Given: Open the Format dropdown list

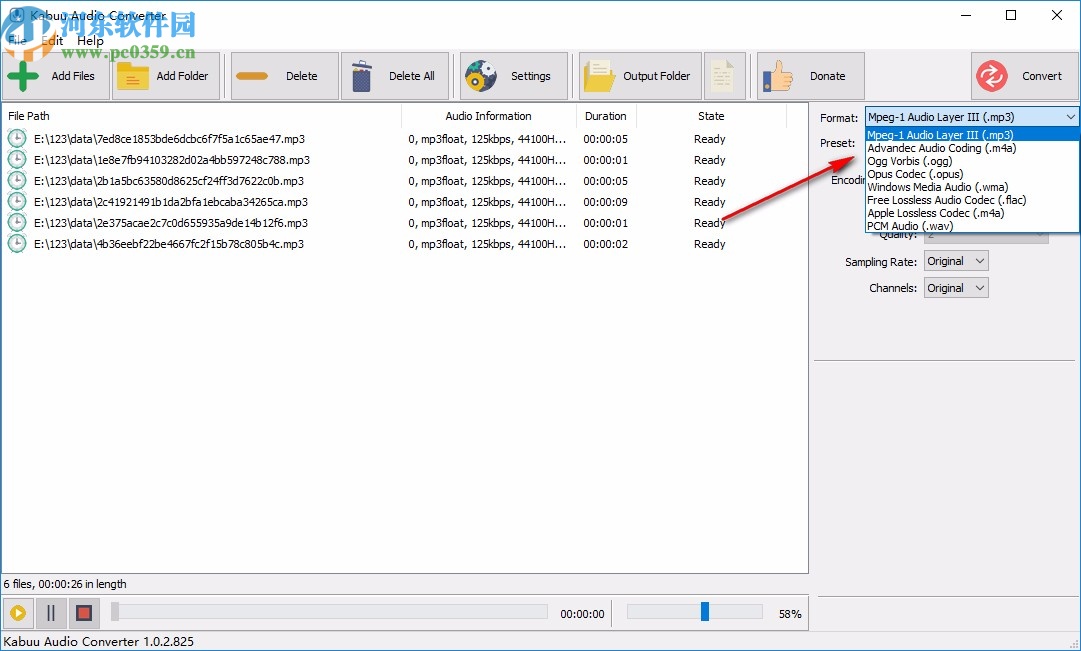Looking at the screenshot, I should (1071, 116).
